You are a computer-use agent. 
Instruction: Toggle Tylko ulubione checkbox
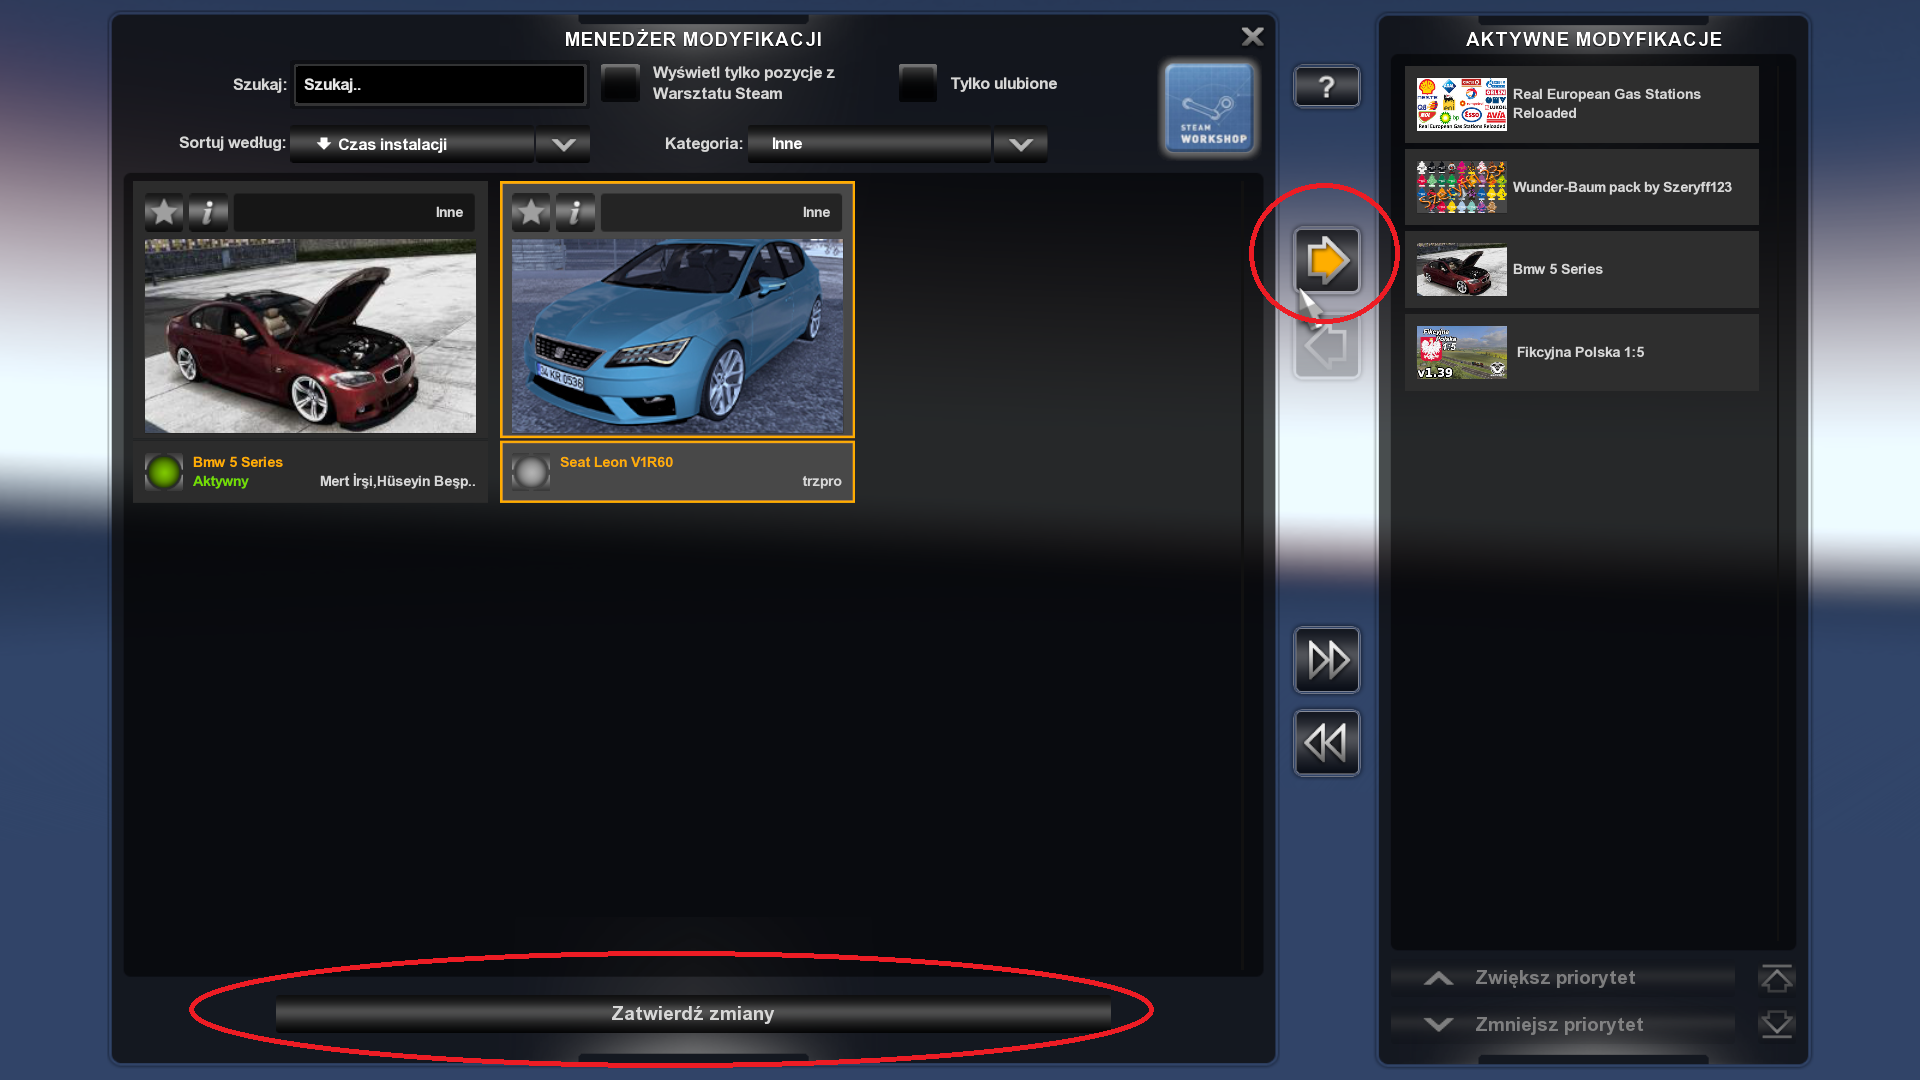pos(917,83)
